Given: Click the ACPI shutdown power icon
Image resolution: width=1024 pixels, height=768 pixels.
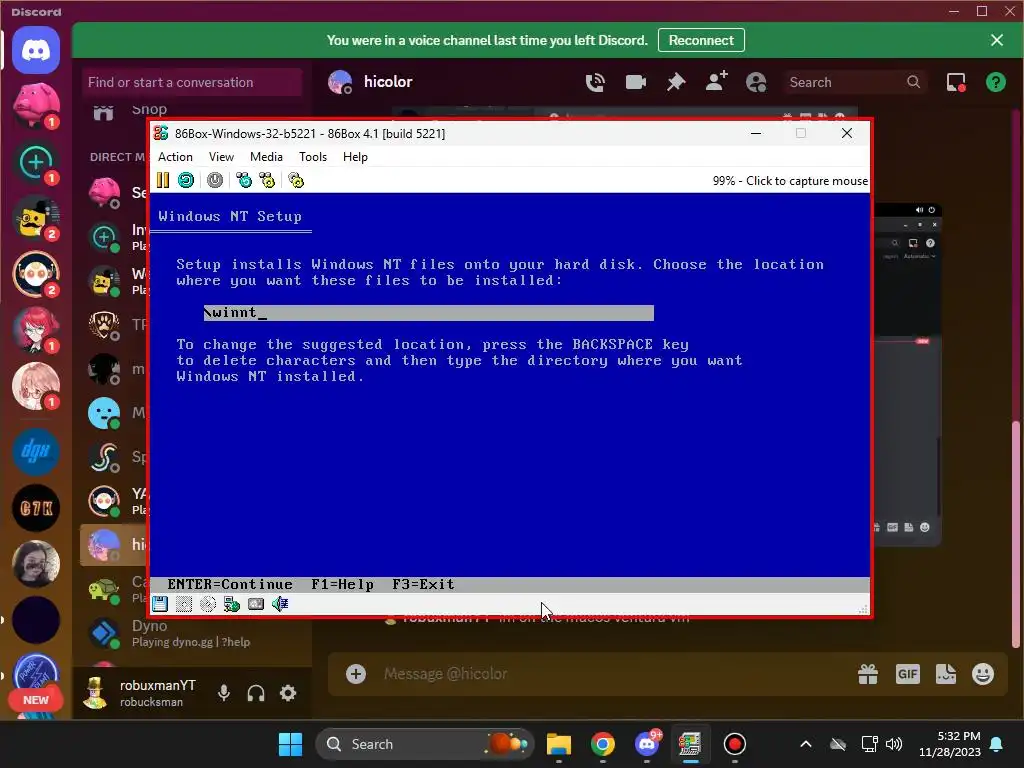Looking at the screenshot, I should tap(215, 180).
